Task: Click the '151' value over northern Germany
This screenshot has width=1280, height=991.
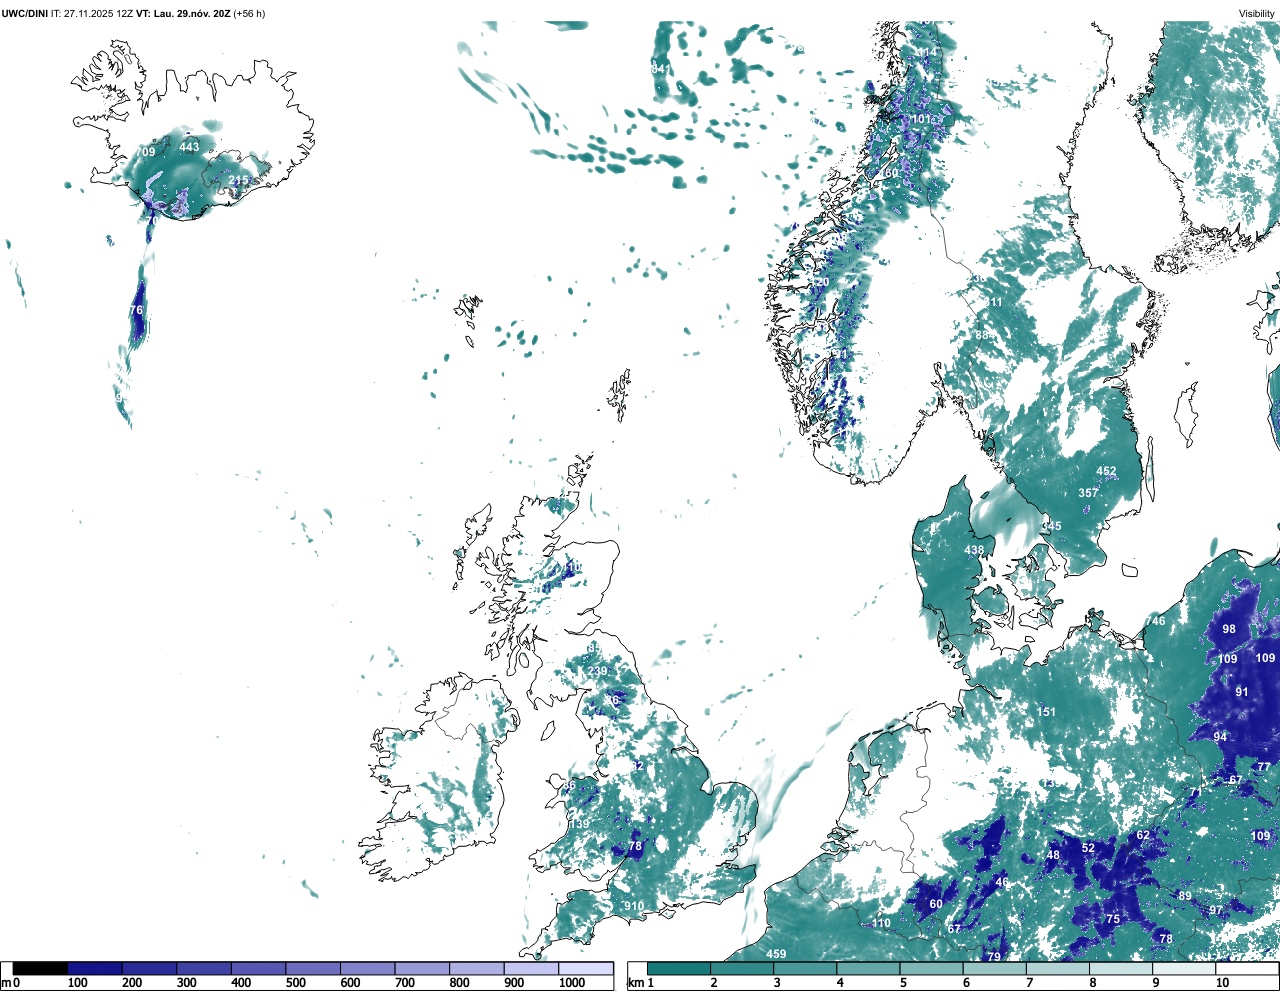Action: [1046, 712]
